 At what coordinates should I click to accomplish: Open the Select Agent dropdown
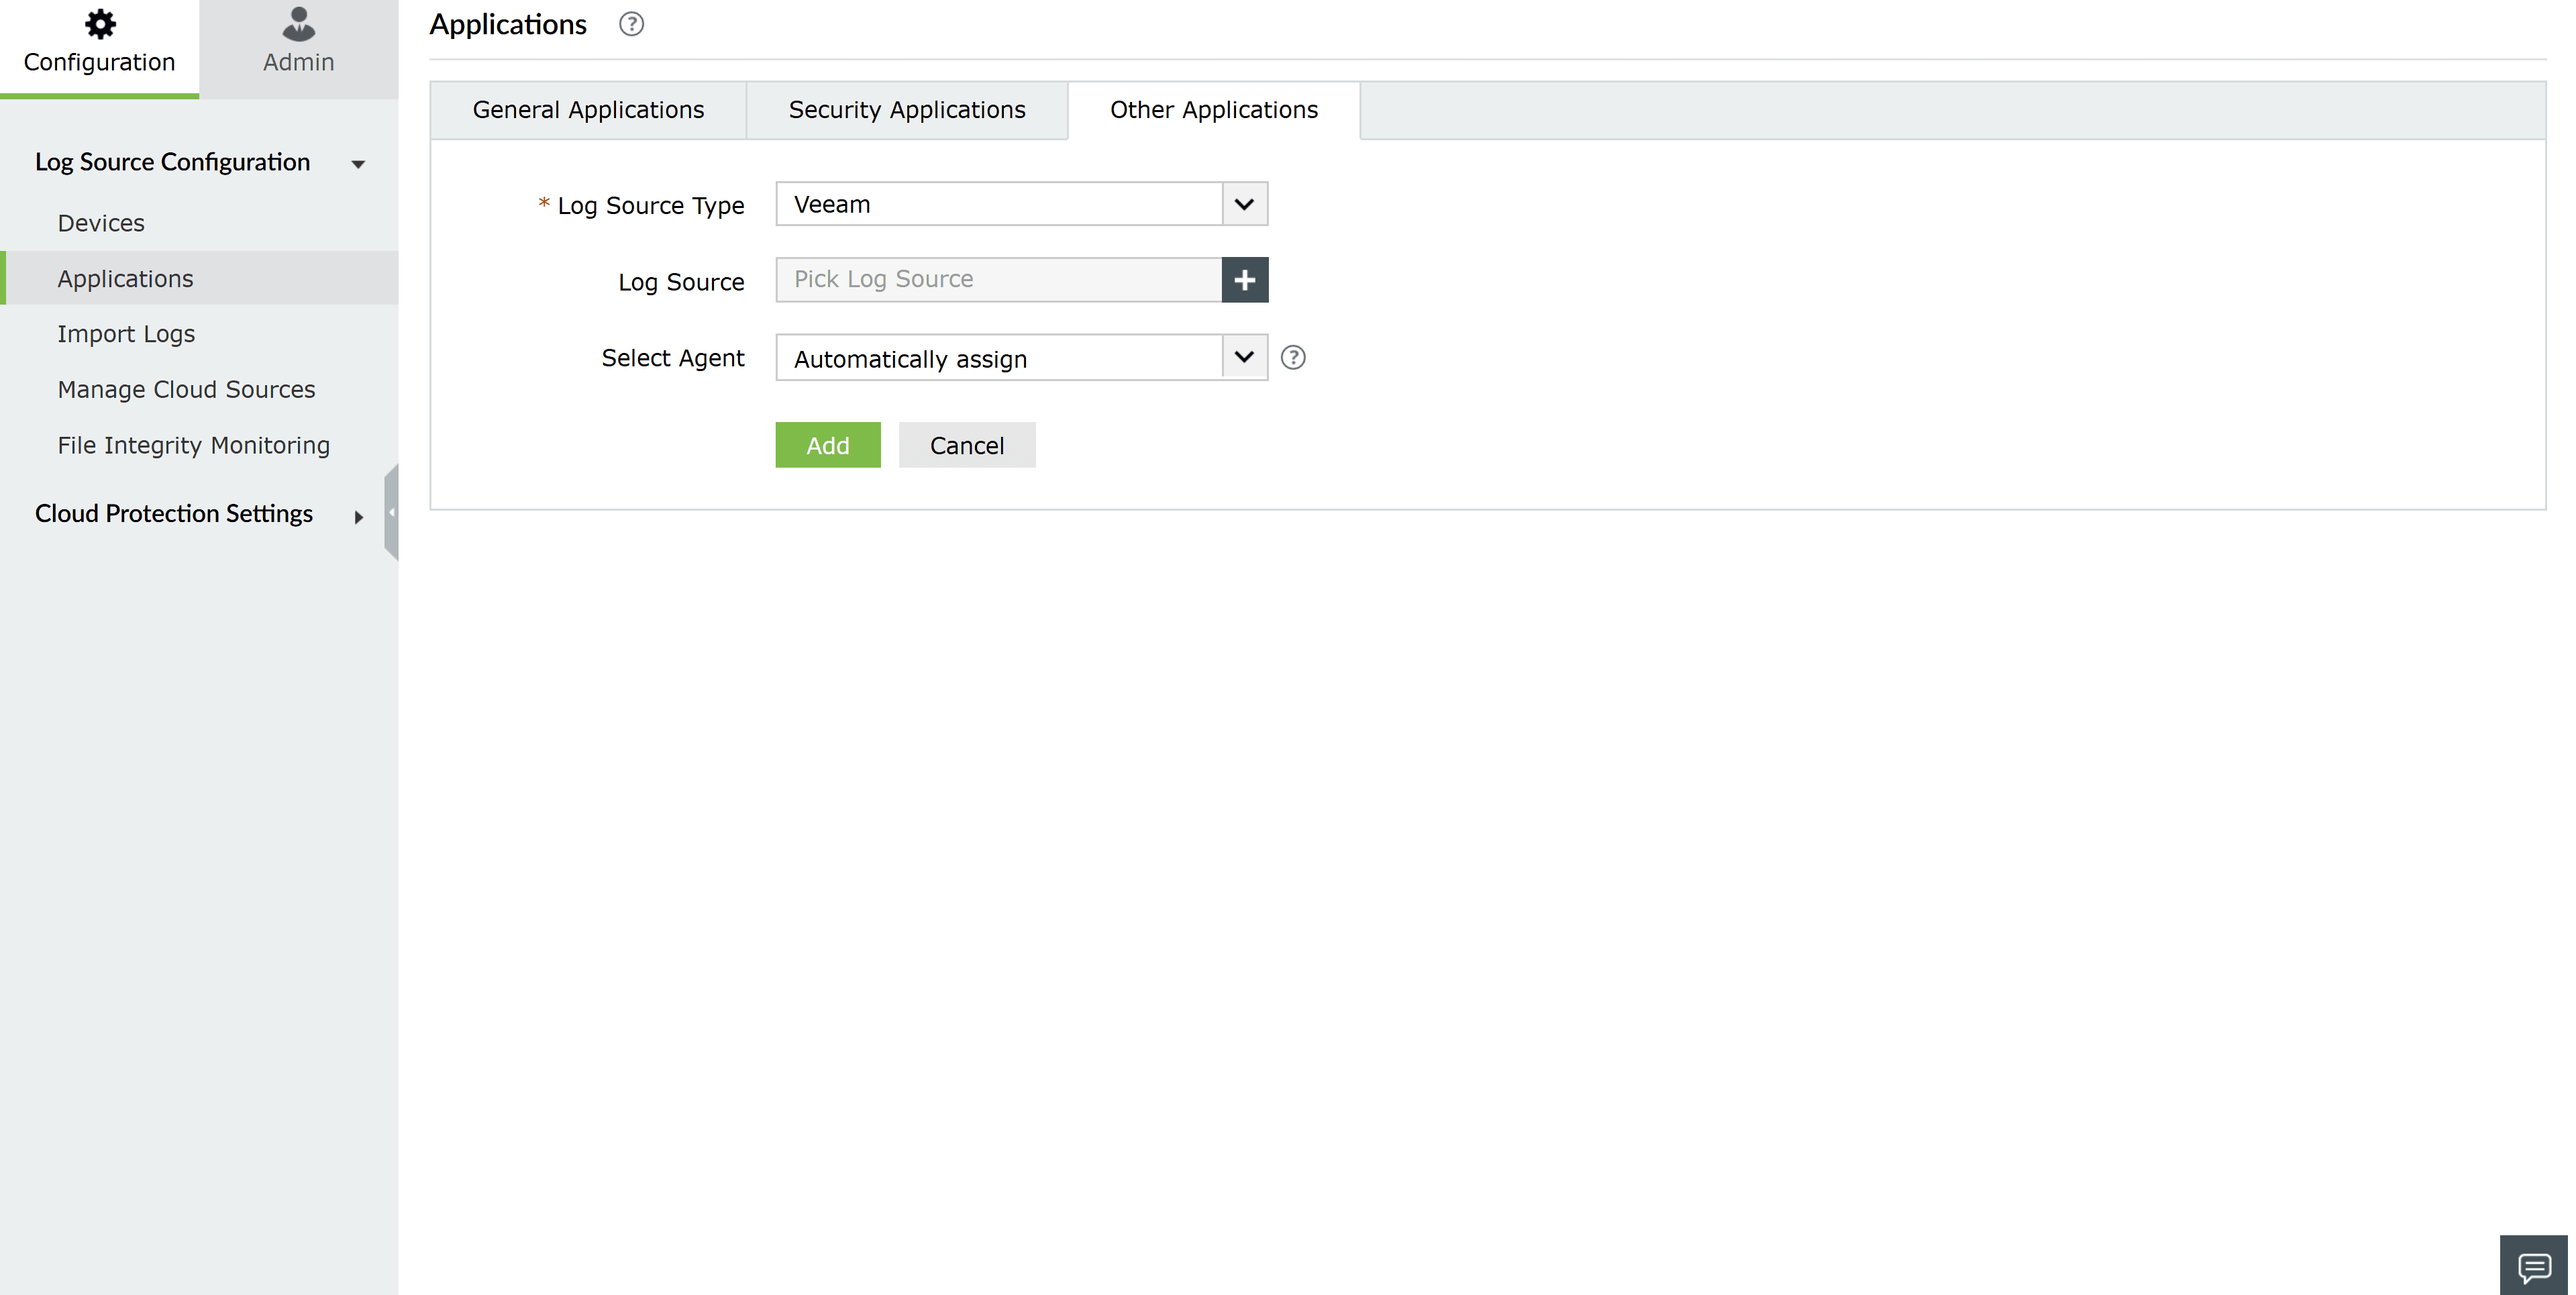(1243, 357)
